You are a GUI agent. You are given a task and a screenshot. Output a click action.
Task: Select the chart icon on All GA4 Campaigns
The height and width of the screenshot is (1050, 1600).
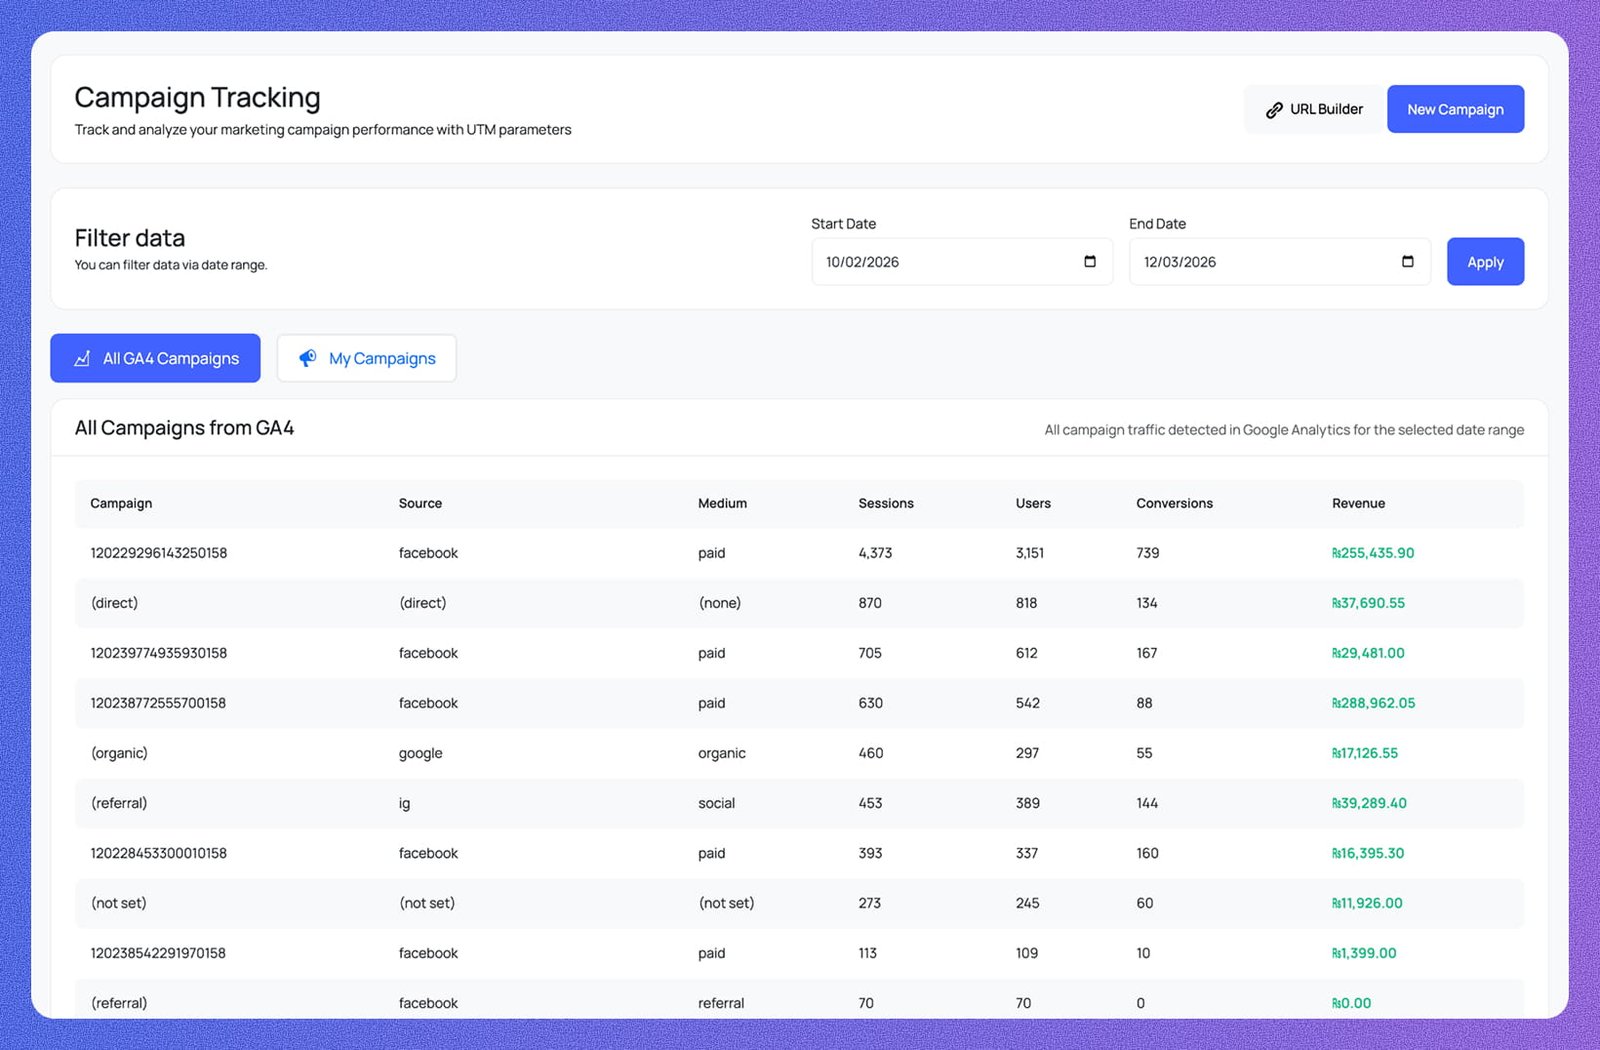coord(81,358)
